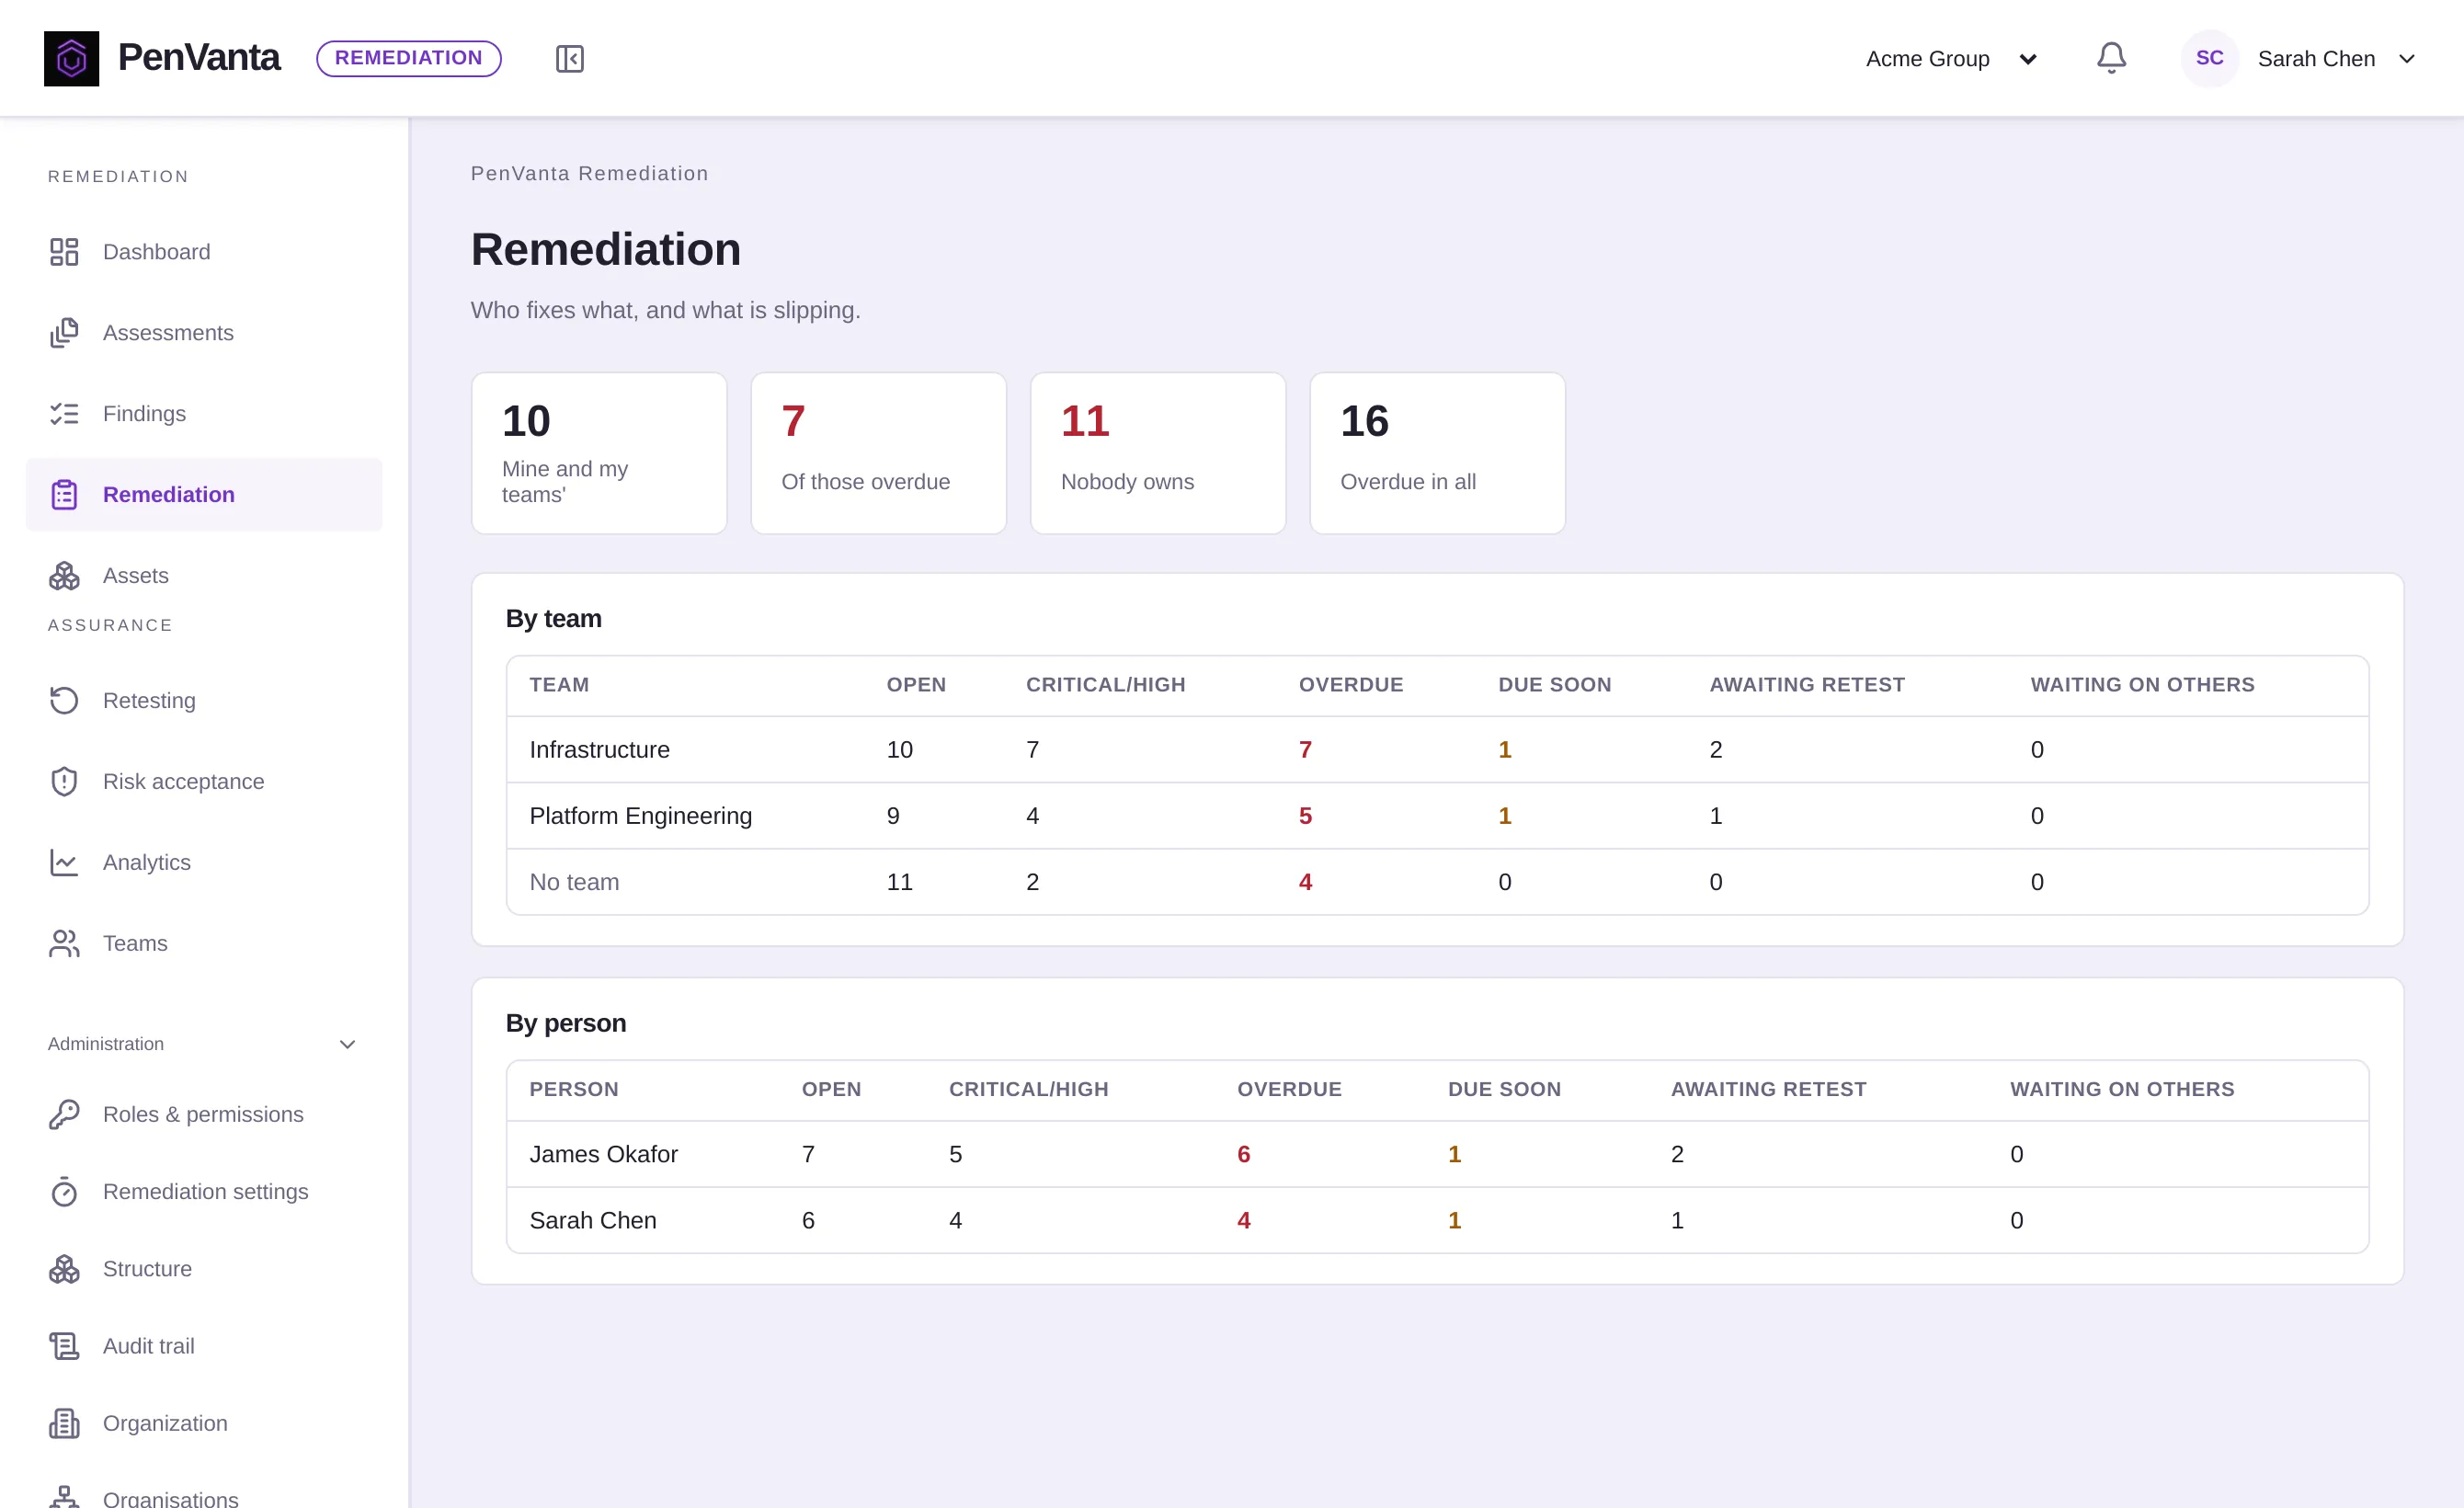Click the 'No team' row label
This screenshot has height=1508, width=2464.
[x=574, y=882]
